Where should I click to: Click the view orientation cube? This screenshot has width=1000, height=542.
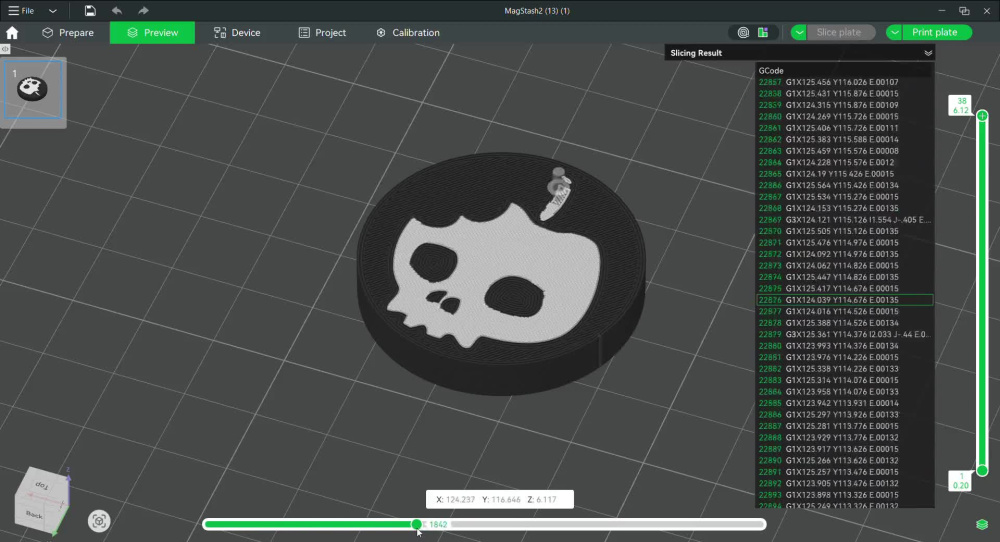click(41, 501)
